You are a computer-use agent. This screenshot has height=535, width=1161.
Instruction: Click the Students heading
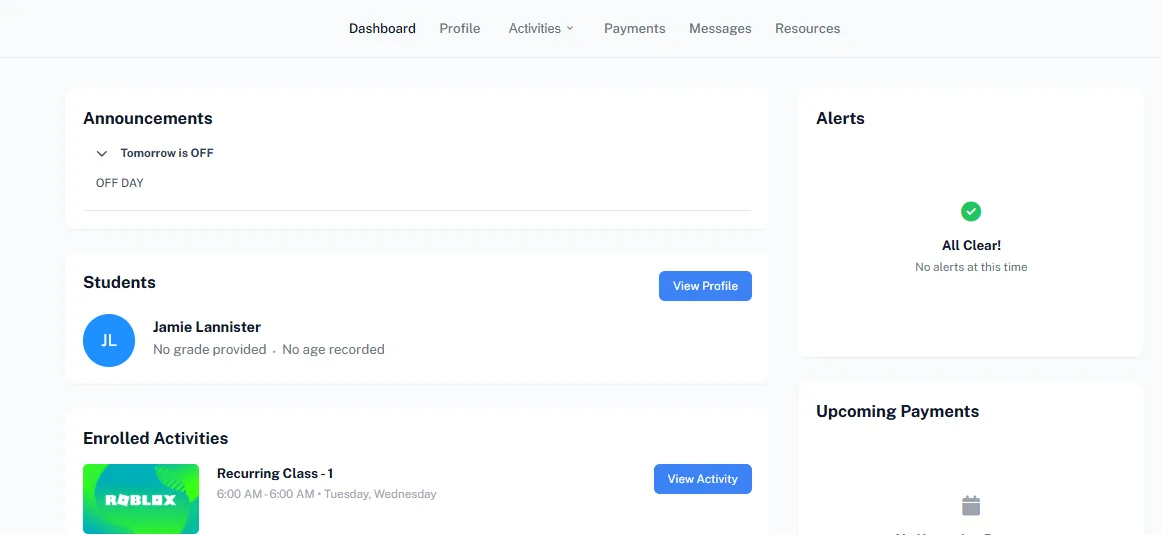119,282
